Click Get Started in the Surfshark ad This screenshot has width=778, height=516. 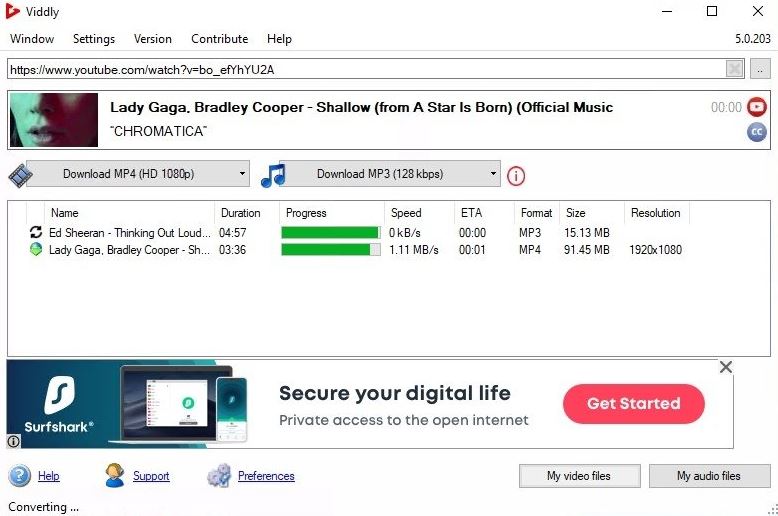pos(634,403)
